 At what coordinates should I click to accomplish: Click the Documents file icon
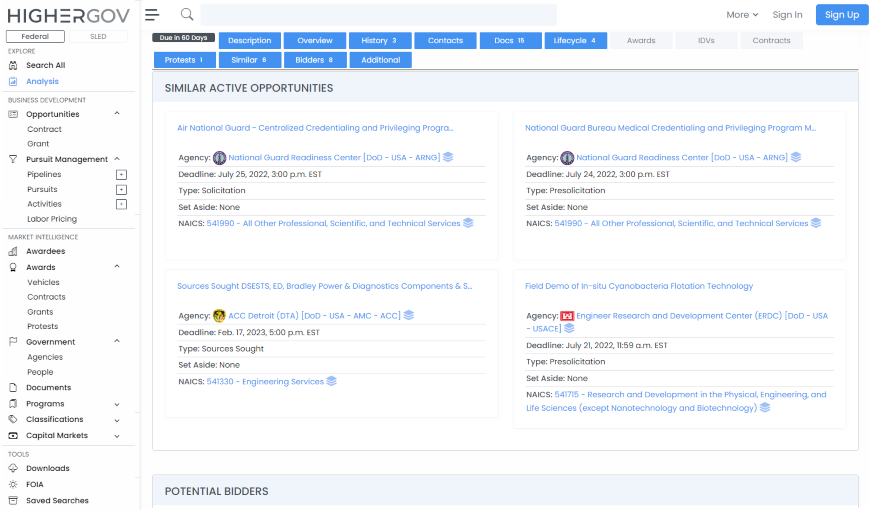pos(13,387)
